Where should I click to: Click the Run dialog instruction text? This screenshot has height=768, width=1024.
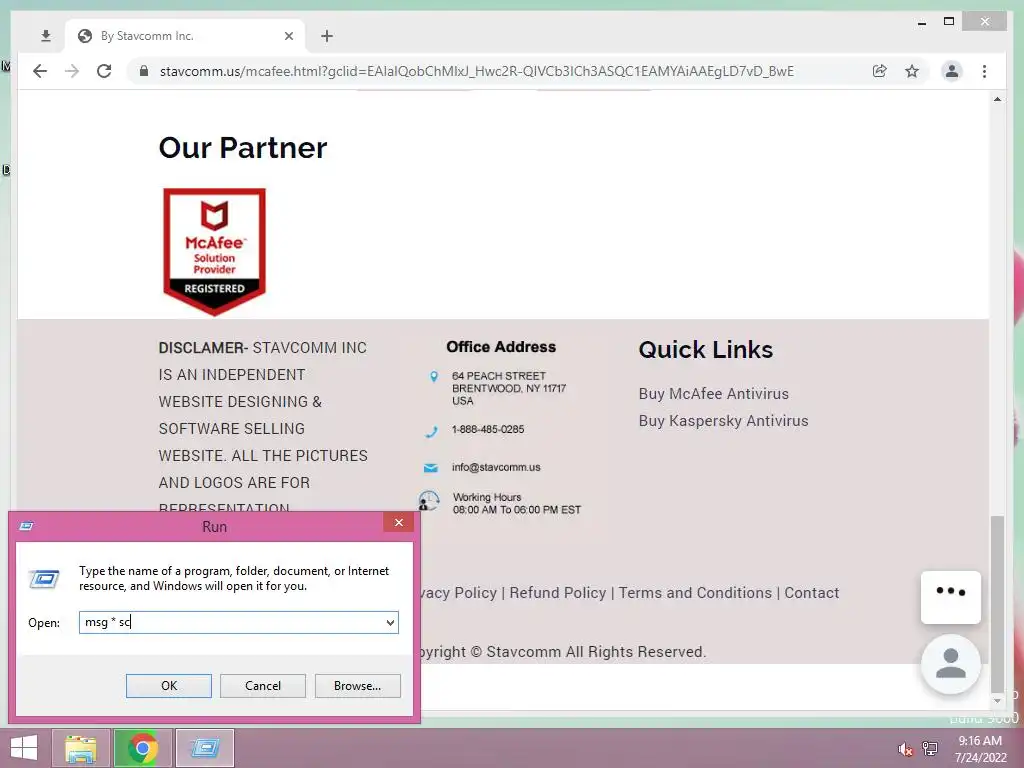tap(234, 579)
